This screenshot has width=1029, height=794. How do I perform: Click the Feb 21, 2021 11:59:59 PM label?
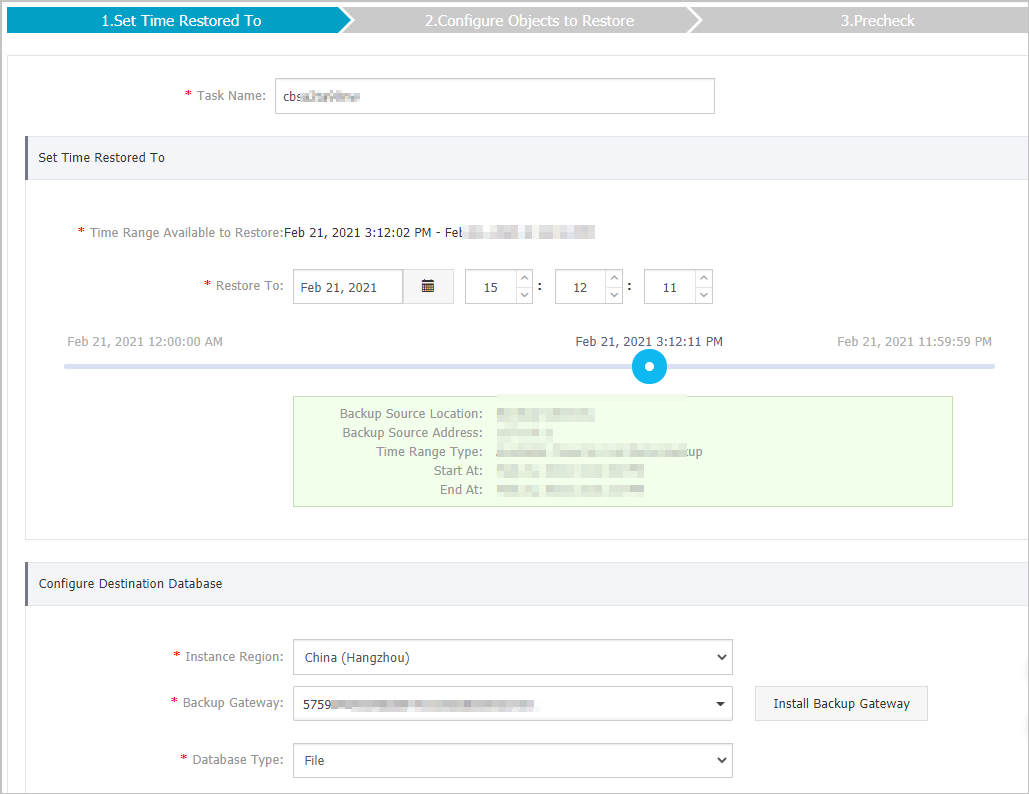[914, 341]
